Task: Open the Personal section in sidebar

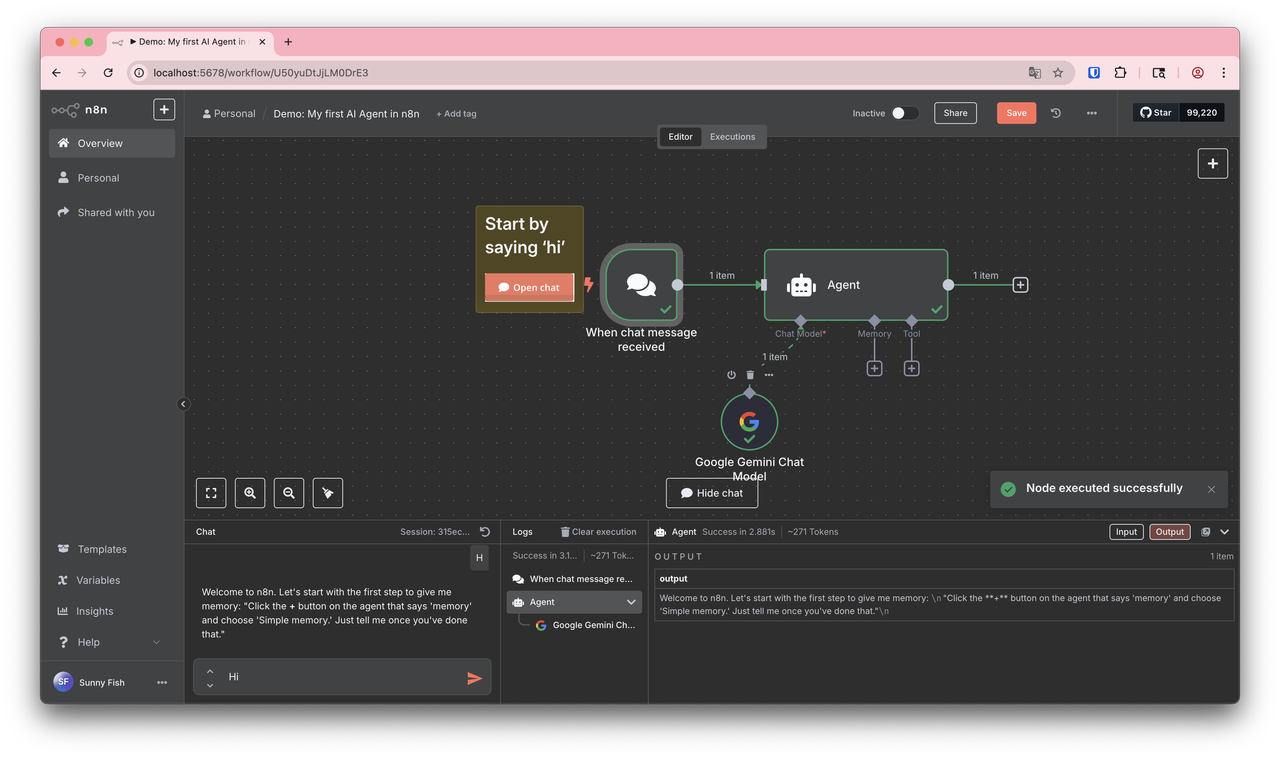Action: (x=112, y=178)
